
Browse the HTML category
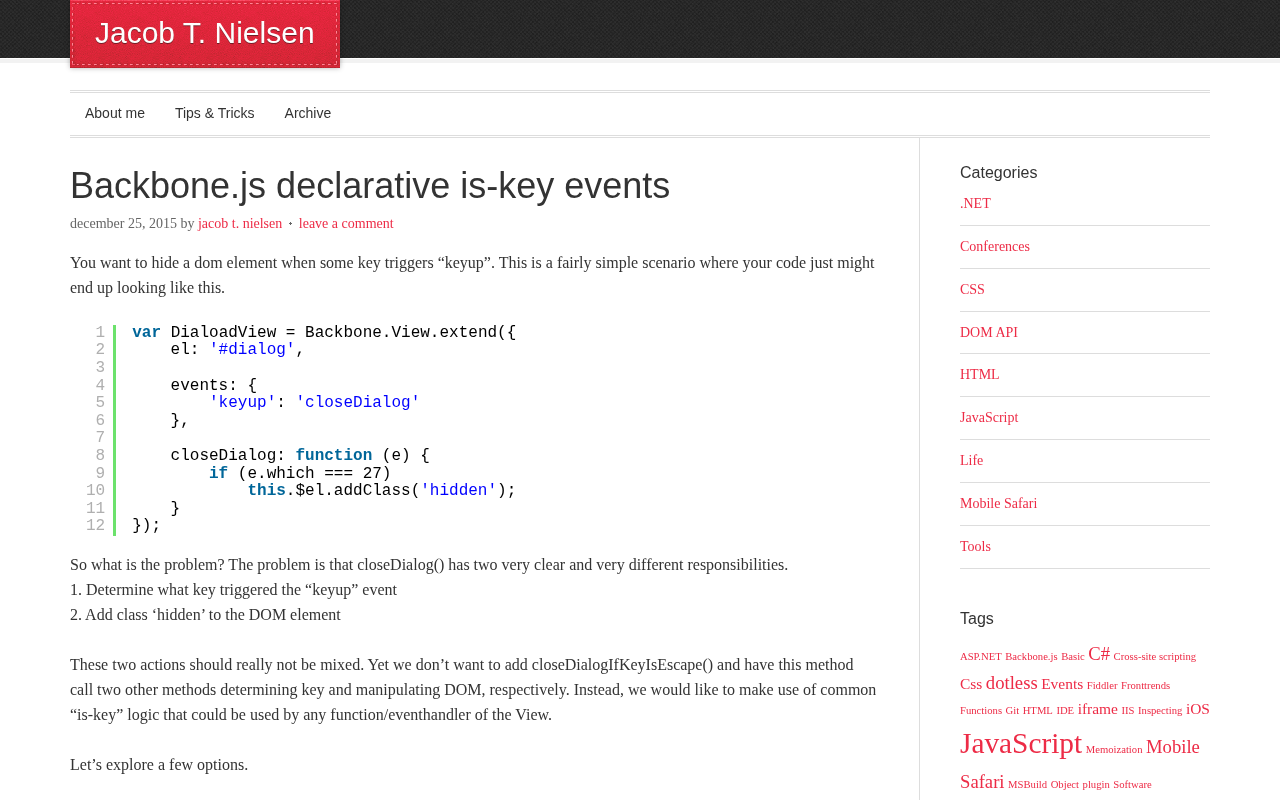tap(979, 375)
